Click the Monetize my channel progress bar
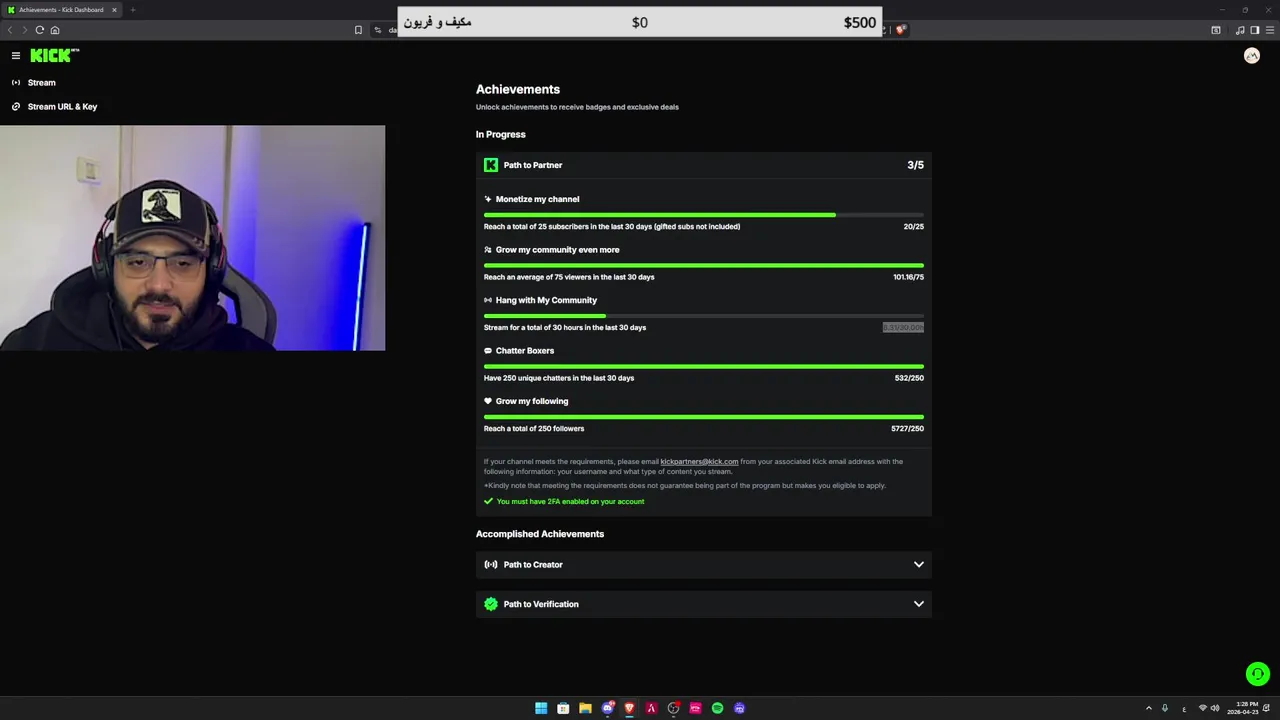This screenshot has height=720, width=1280. tap(704, 215)
